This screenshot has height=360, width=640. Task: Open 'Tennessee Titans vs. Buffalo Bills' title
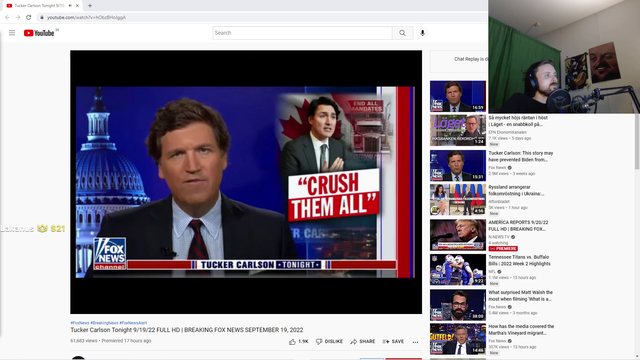pyautogui.click(x=519, y=260)
